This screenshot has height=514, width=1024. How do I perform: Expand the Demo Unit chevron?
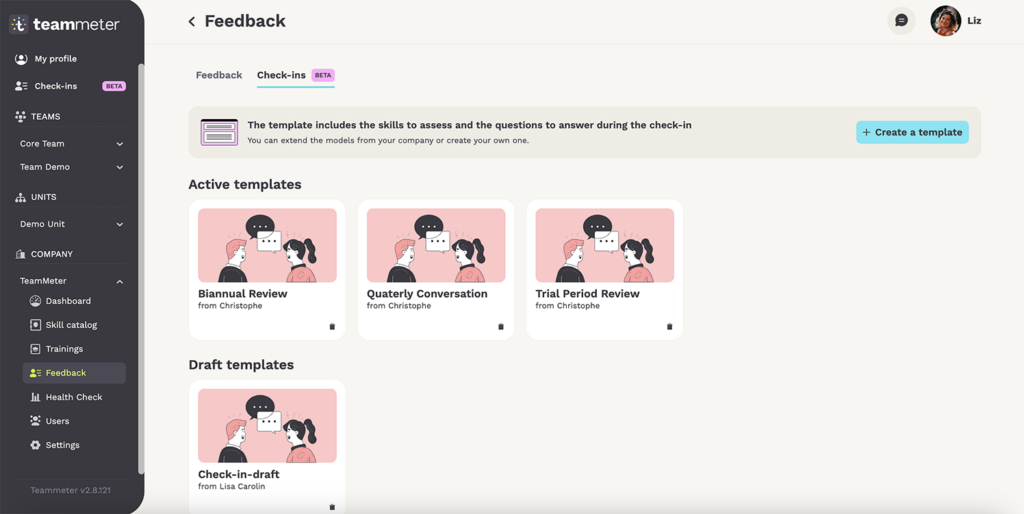click(x=120, y=224)
